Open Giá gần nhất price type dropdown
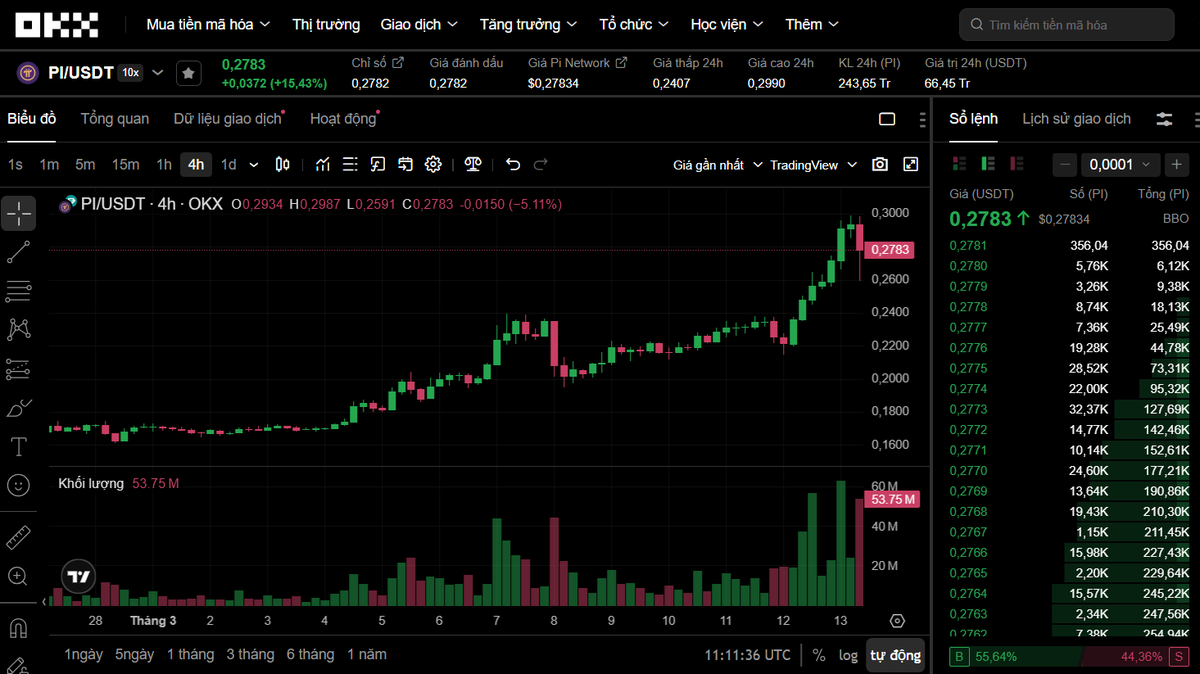This screenshot has height=674, width=1200. [718, 165]
